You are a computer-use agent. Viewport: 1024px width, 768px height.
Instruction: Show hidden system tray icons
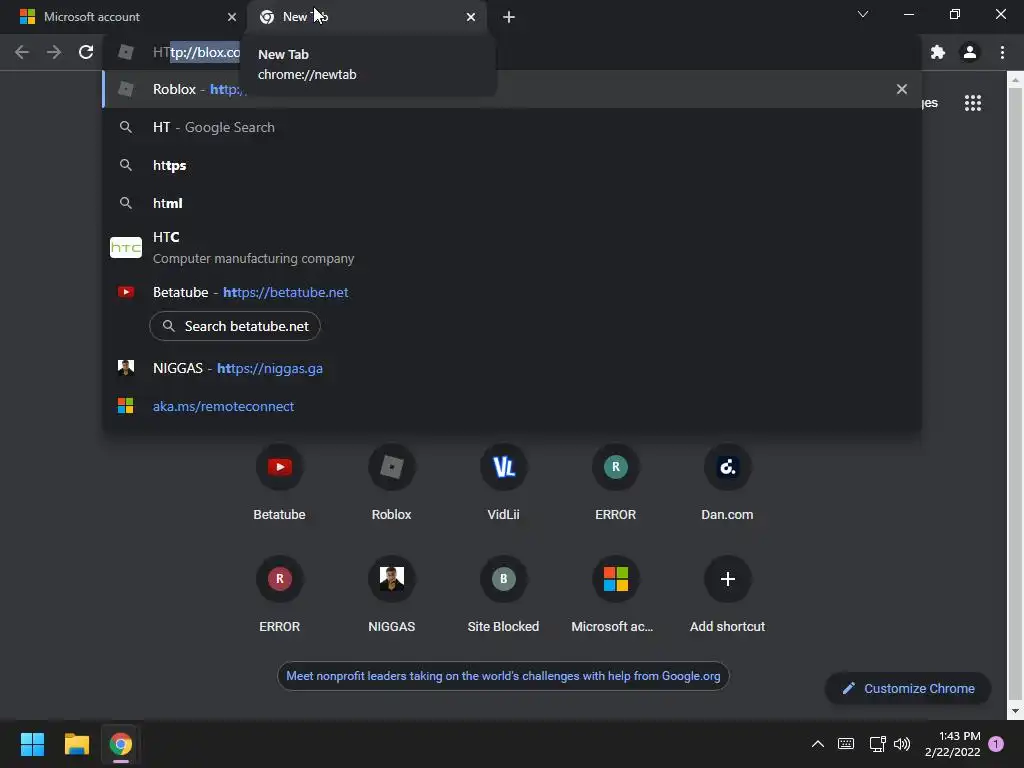point(817,744)
